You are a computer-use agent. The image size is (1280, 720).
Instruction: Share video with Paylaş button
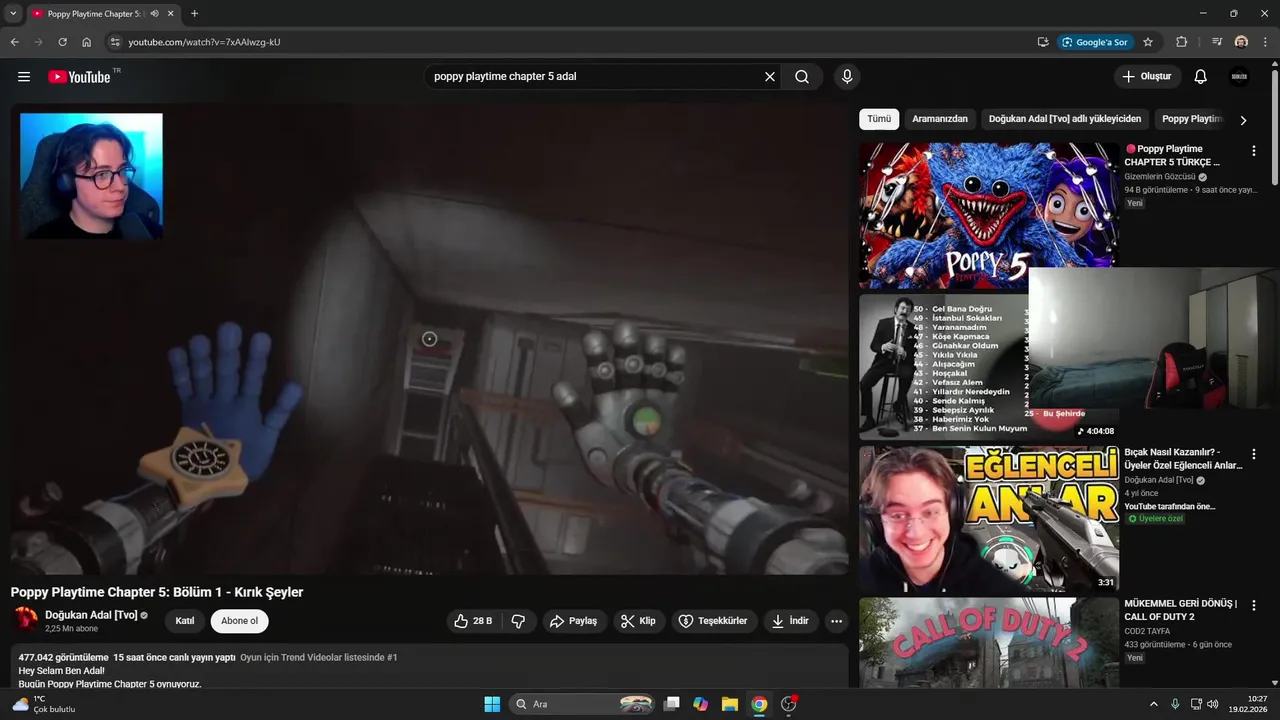point(574,621)
